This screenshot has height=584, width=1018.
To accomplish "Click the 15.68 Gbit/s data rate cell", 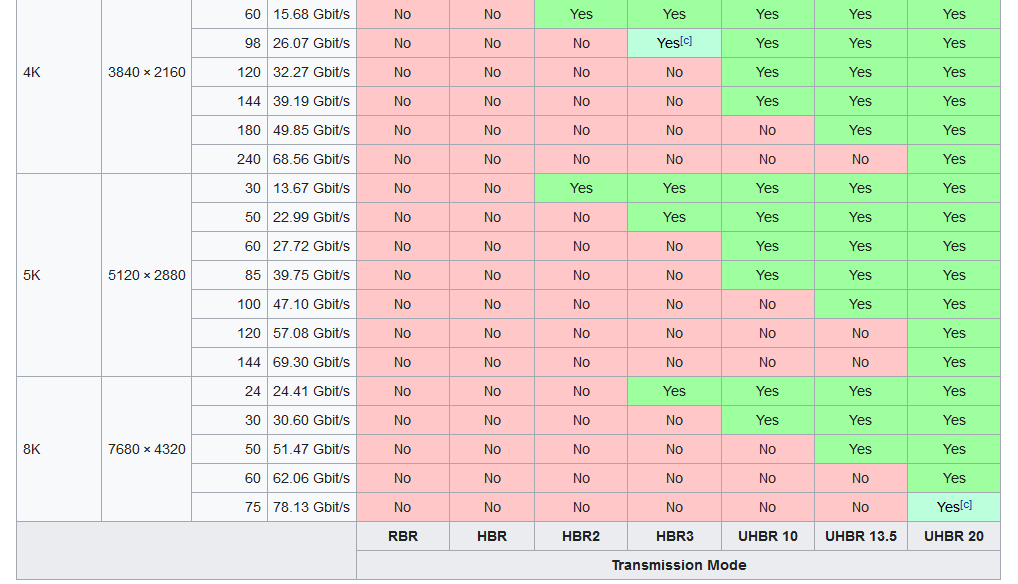I will (x=312, y=14).
